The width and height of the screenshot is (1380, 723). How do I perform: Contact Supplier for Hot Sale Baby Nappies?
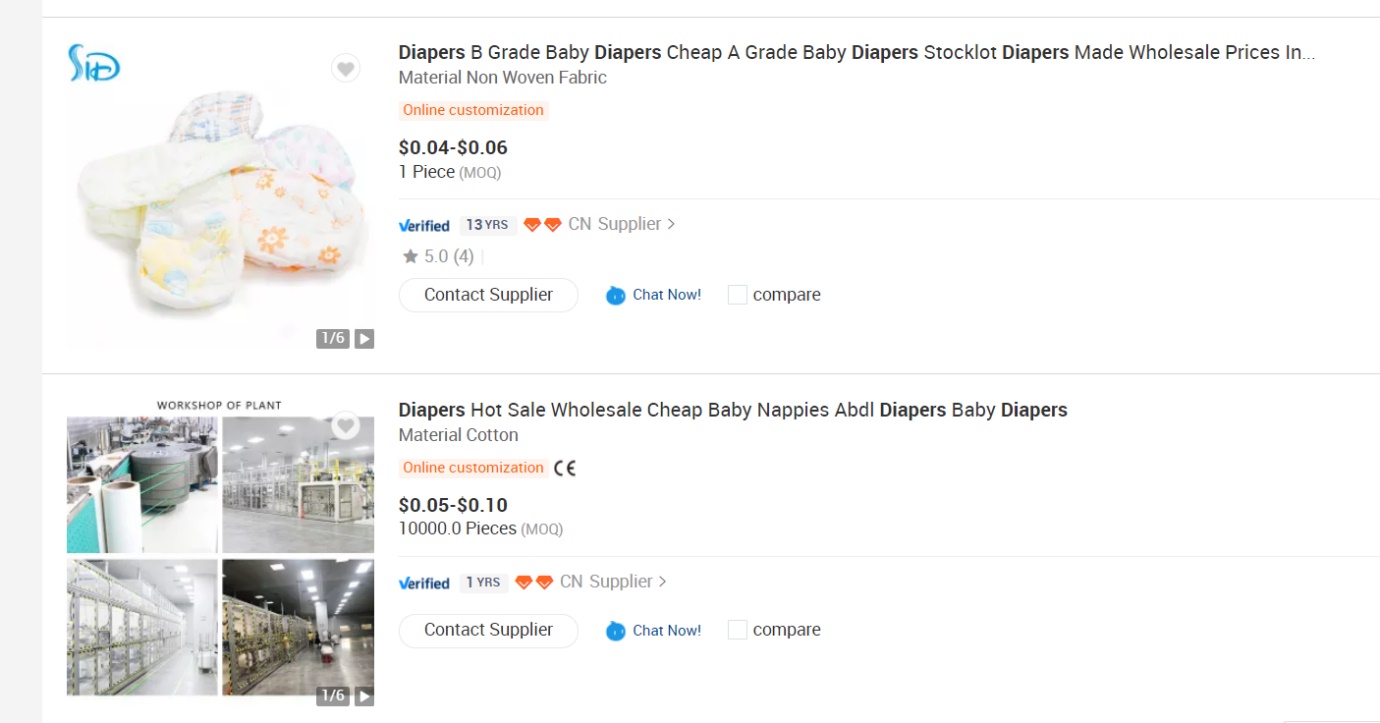pyautogui.click(x=488, y=630)
